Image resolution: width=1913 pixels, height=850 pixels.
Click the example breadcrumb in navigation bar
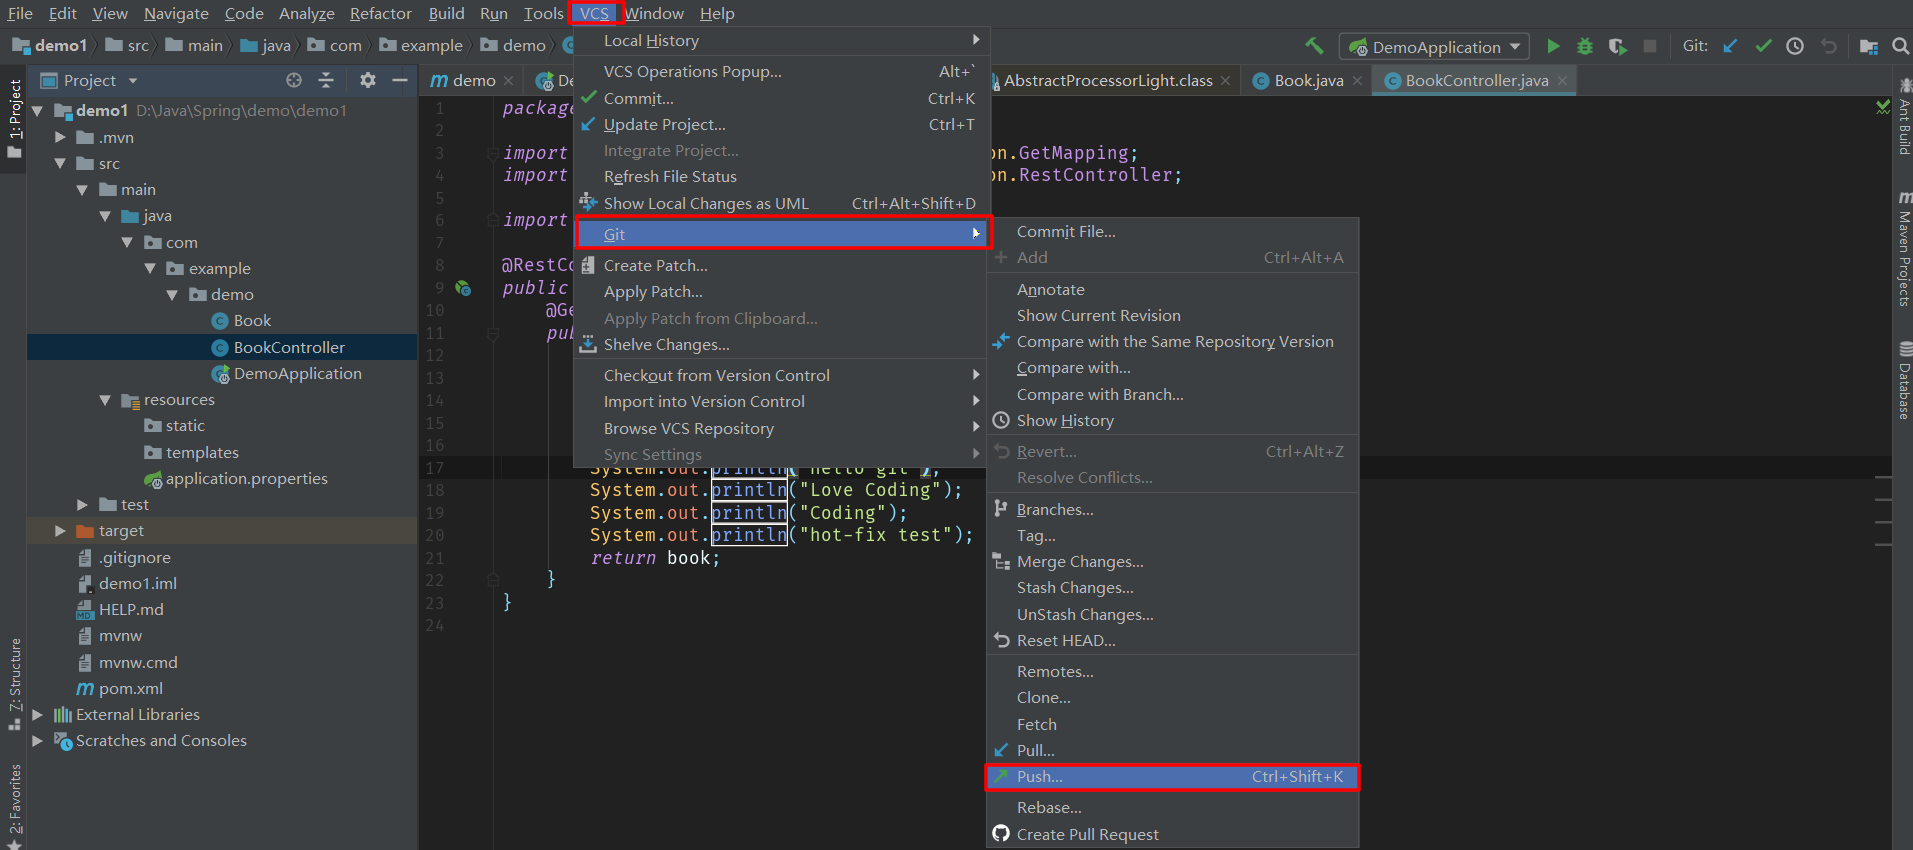coord(421,46)
